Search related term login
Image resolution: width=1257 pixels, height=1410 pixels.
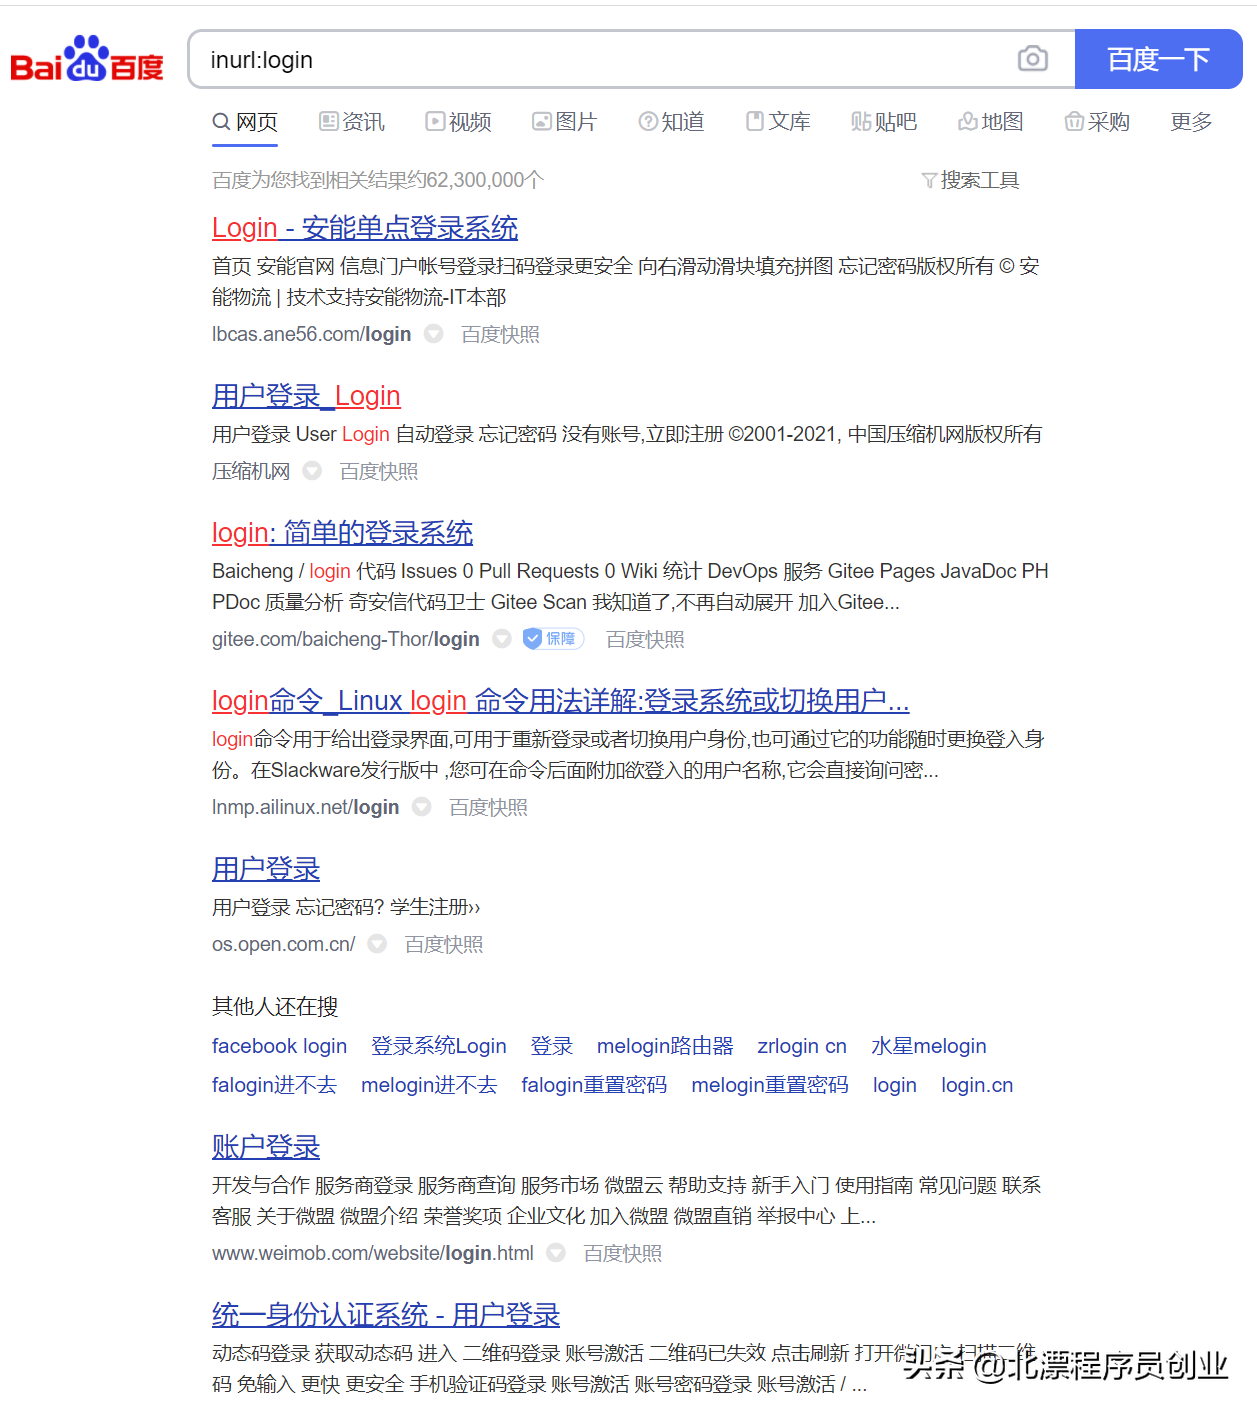pos(895,1085)
